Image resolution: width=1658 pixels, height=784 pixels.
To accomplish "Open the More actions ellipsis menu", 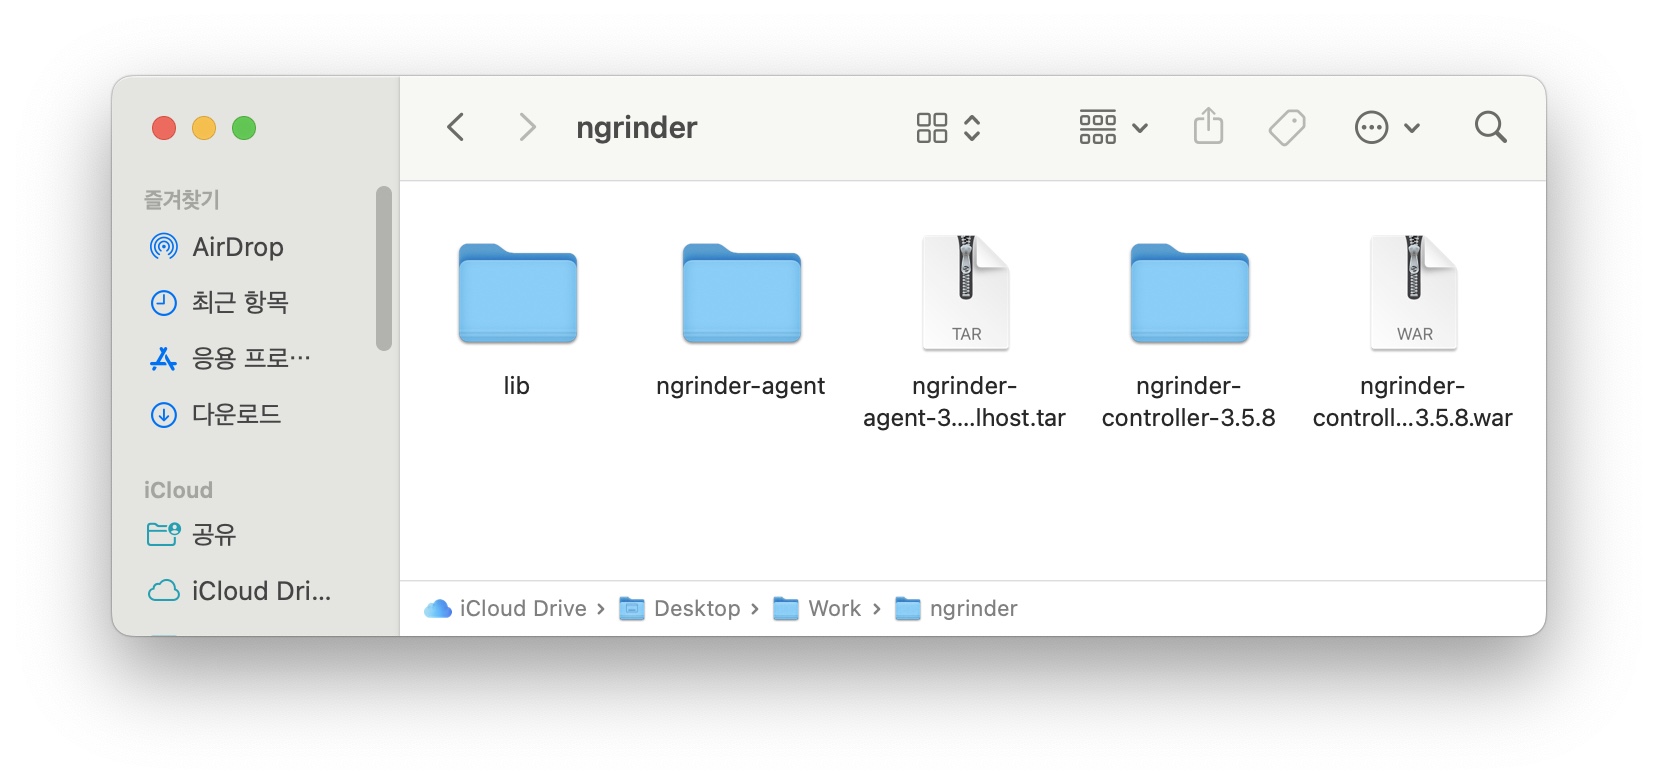I will tap(1387, 127).
